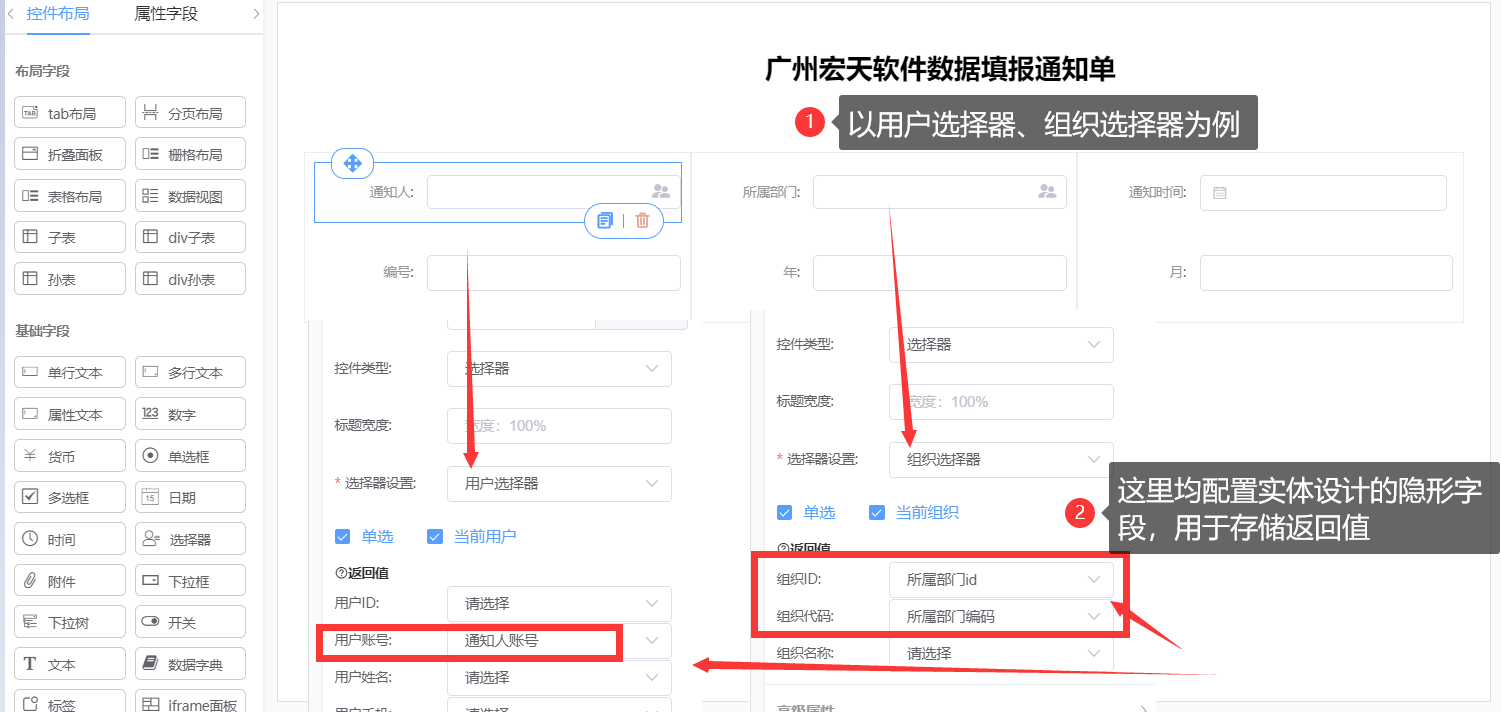Toggle the 单选 checkbox beside 当前用户
This screenshot has width=1501, height=712.
click(342, 536)
